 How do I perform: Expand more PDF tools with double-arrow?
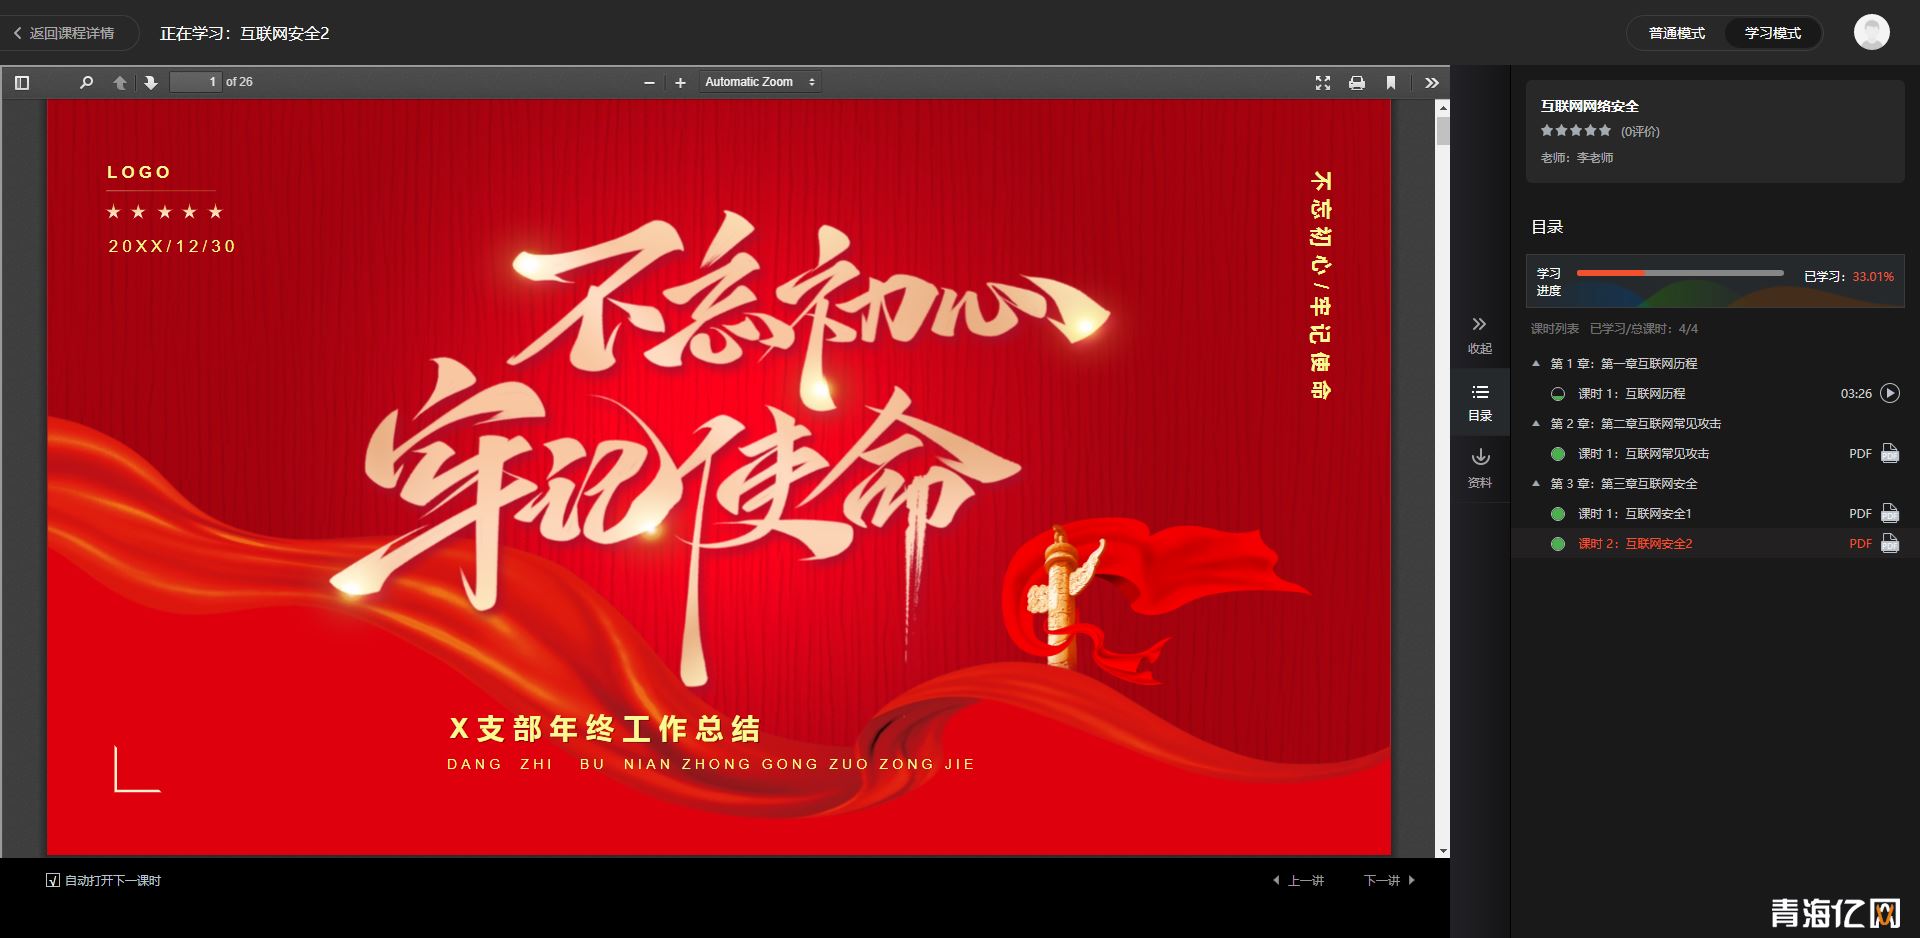pos(1432,83)
